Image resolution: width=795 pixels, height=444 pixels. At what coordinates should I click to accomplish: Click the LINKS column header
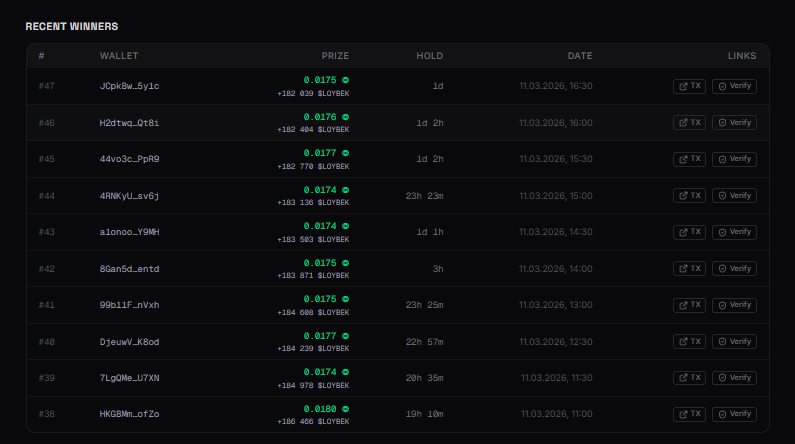[x=742, y=56]
